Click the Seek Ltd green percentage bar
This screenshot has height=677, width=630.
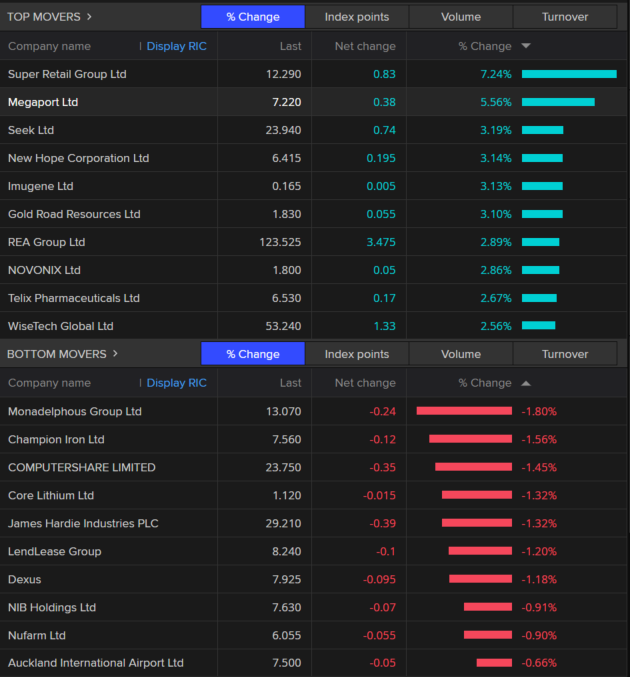pyautogui.click(x=542, y=130)
